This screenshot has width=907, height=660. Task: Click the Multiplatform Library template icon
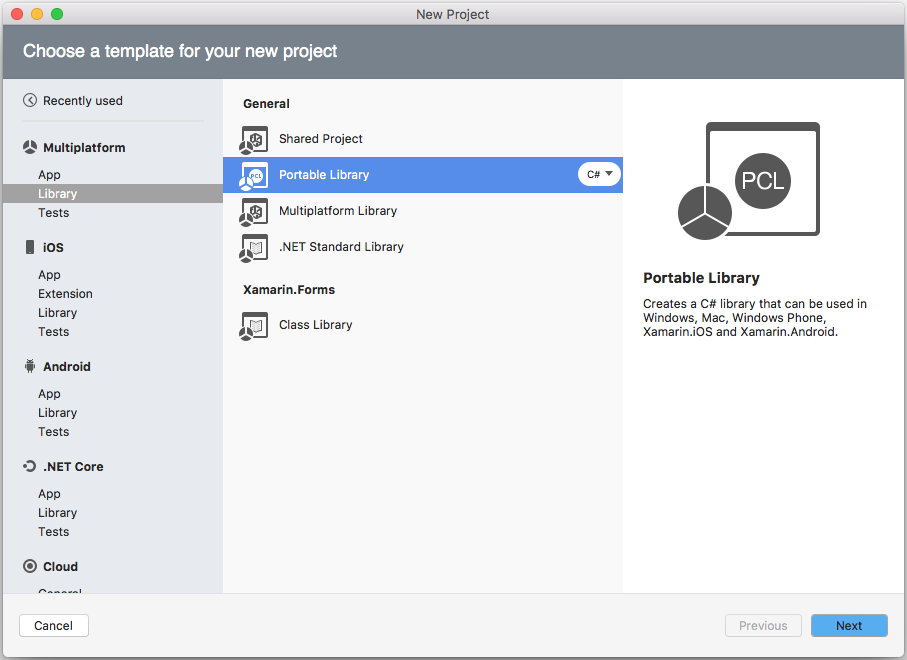pyautogui.click(x=253, y=211)
